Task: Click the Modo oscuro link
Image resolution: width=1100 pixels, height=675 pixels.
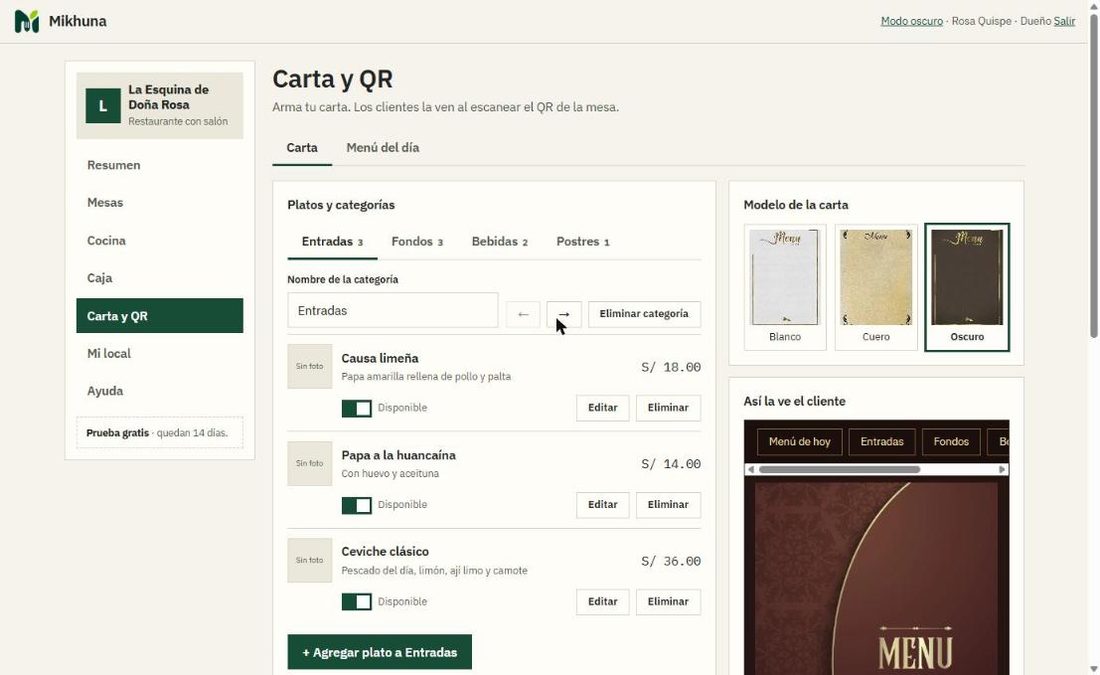Action: click(x=911, y=21)
